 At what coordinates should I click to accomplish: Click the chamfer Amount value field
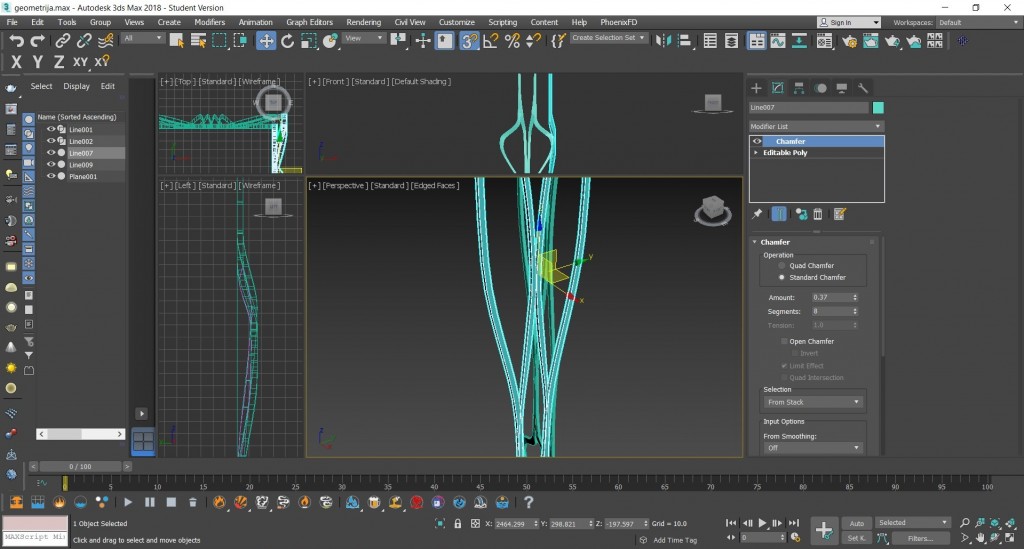tap(830, 297)
